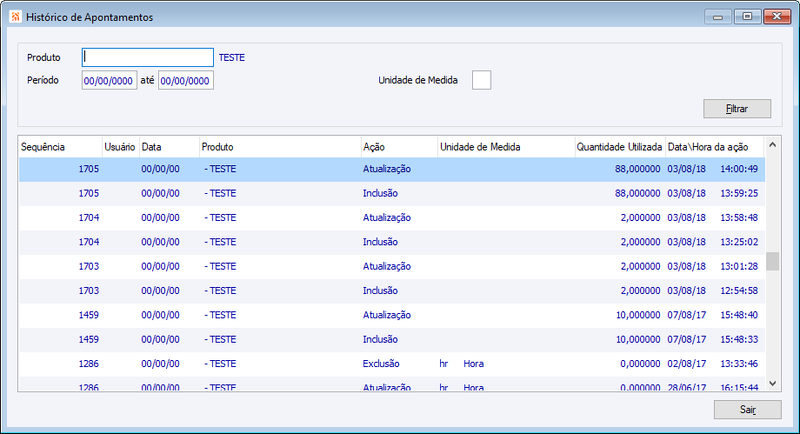Select row 1459 Inclusão at 15:48:33
This screenshot has height=434, width=800.
point(392,340)
